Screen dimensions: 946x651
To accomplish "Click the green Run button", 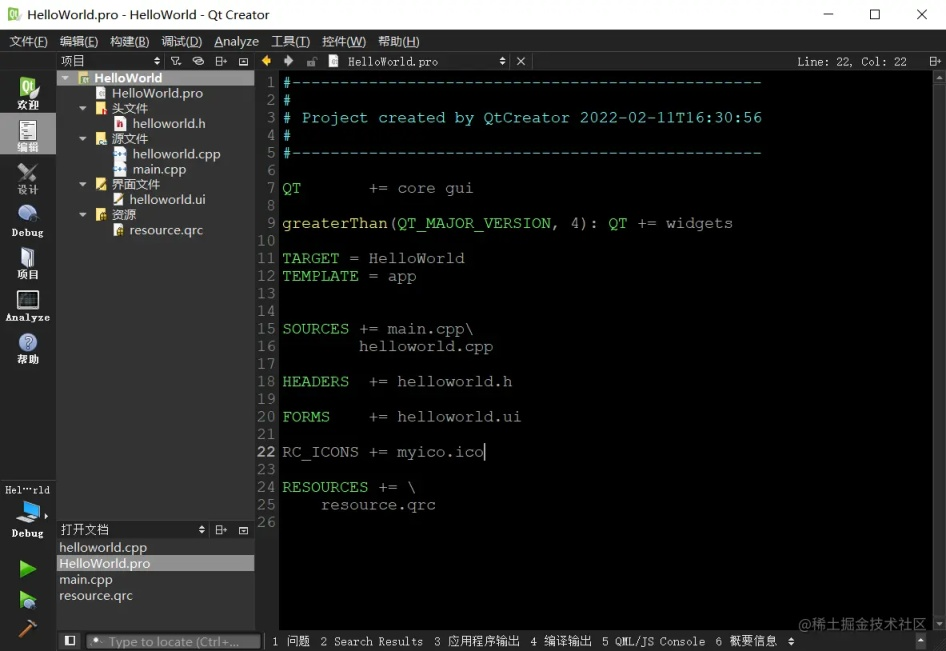I will [27, 569].
